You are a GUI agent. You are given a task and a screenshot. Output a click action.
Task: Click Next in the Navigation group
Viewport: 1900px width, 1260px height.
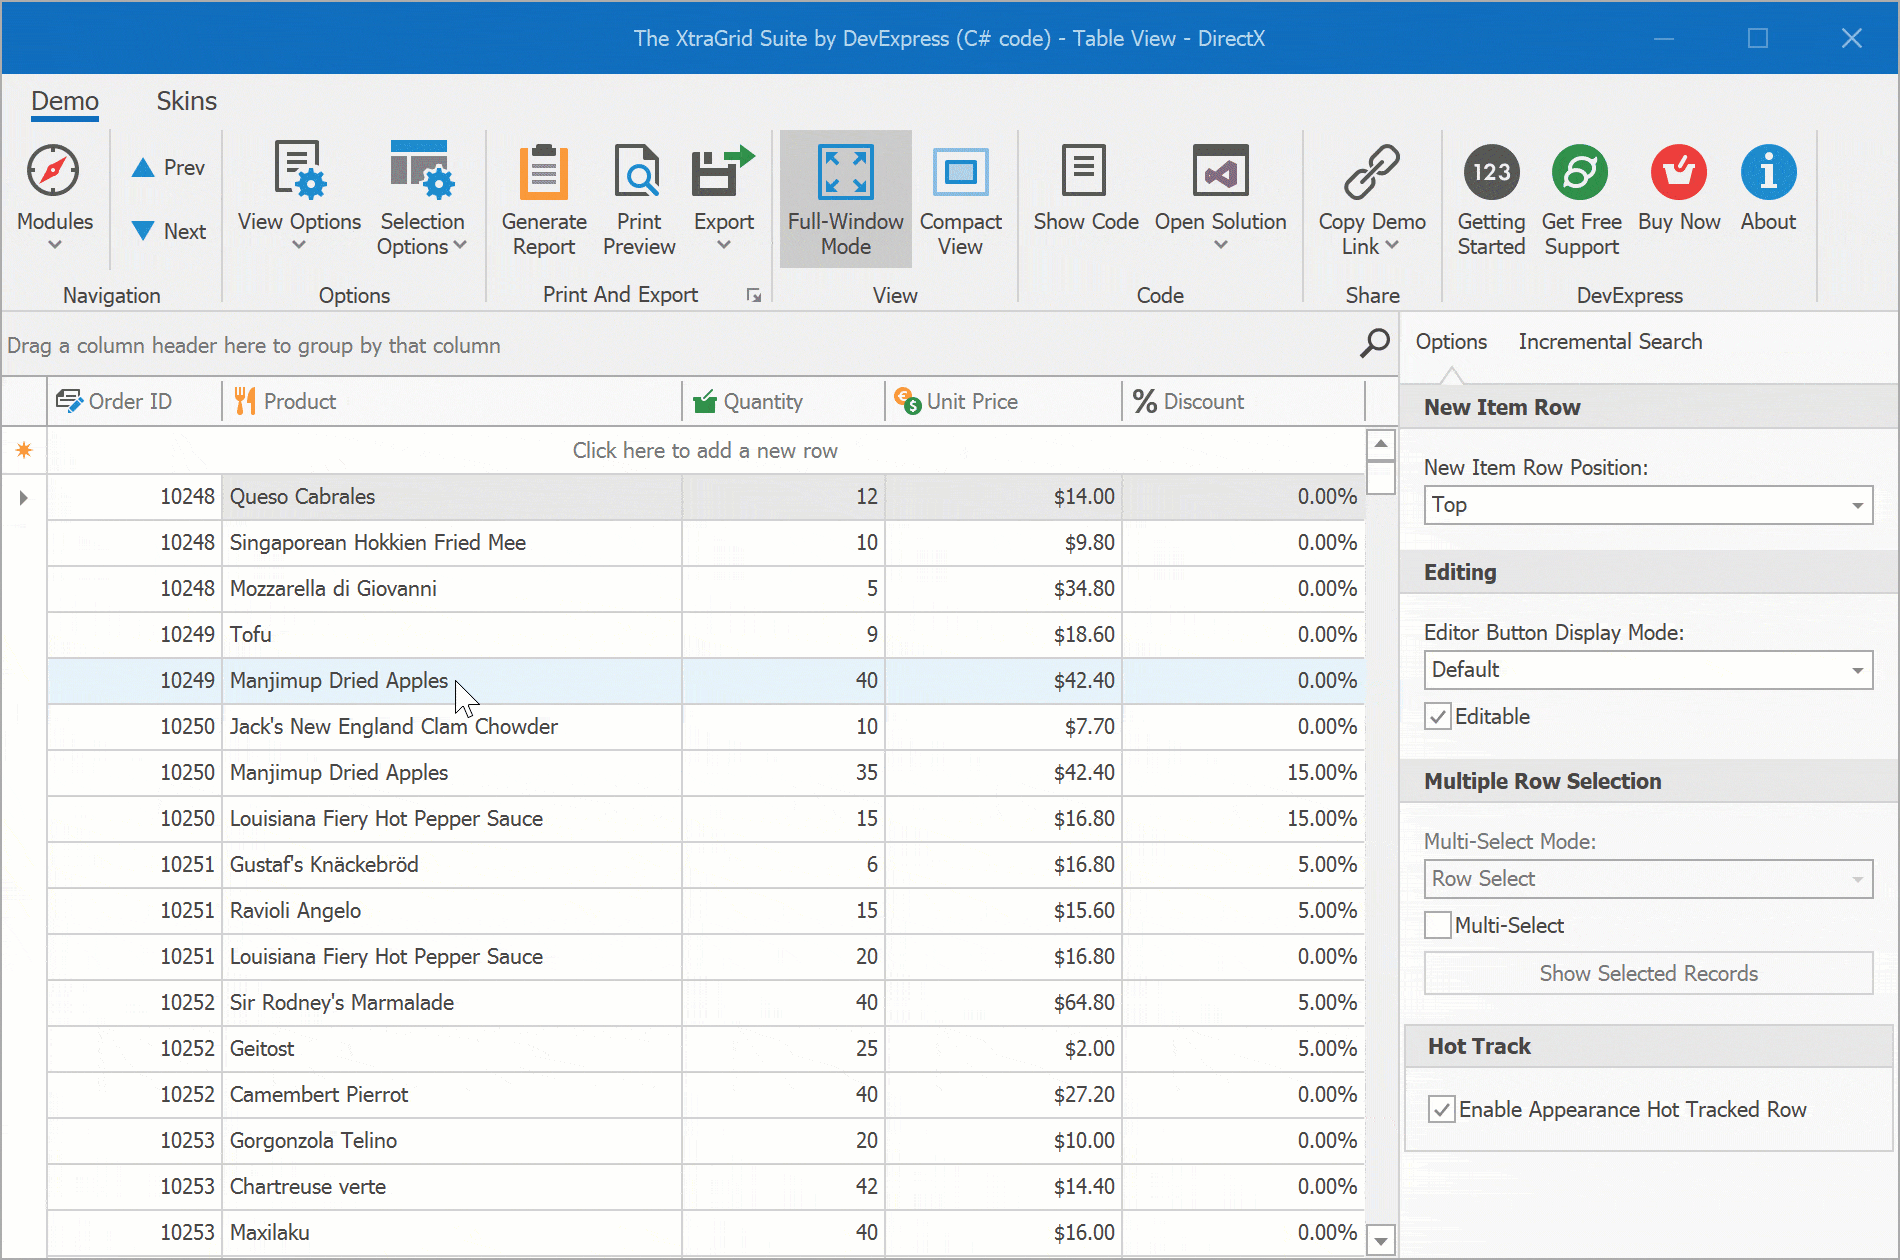(167, 231)
